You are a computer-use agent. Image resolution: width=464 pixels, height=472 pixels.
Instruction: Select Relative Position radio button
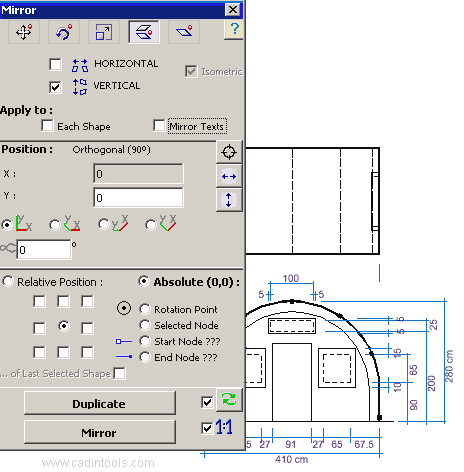[8, 281]
